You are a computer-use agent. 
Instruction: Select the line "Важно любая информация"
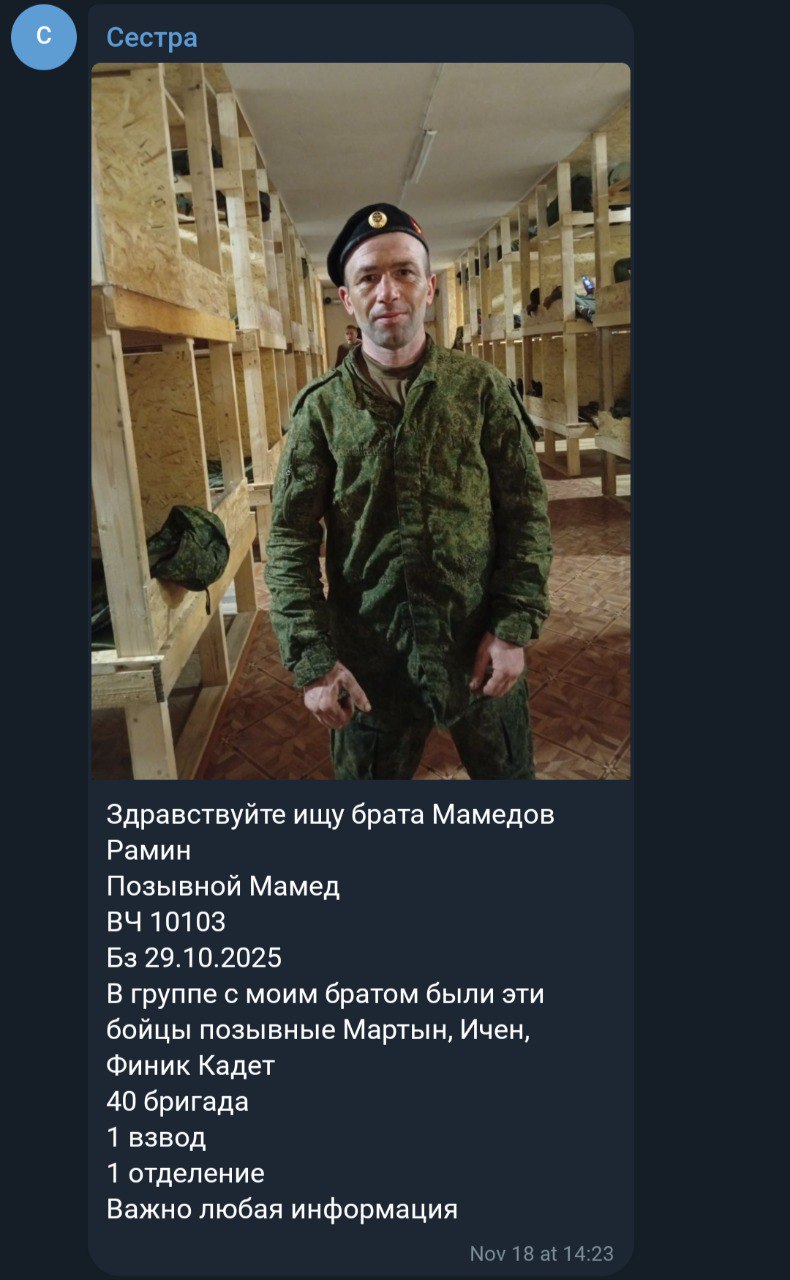[282, 1209]
